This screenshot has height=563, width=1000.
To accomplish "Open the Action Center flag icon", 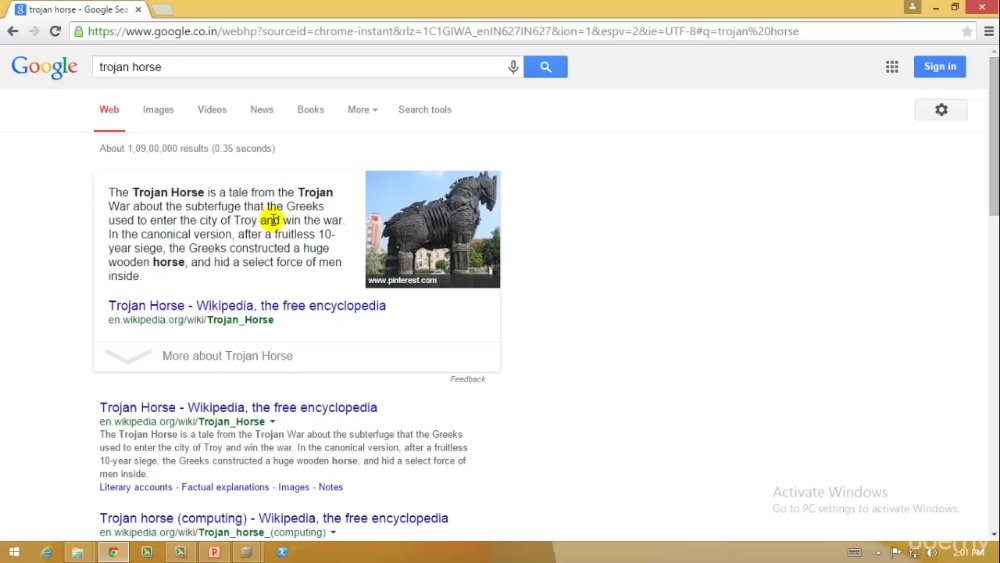I will pos(895,552).
